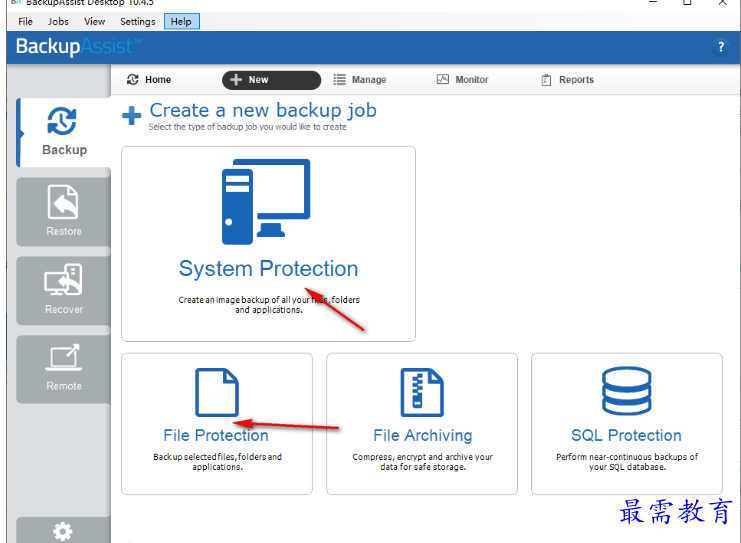Open the Help menu
741x543 pixels.
[x=181, y=21]
